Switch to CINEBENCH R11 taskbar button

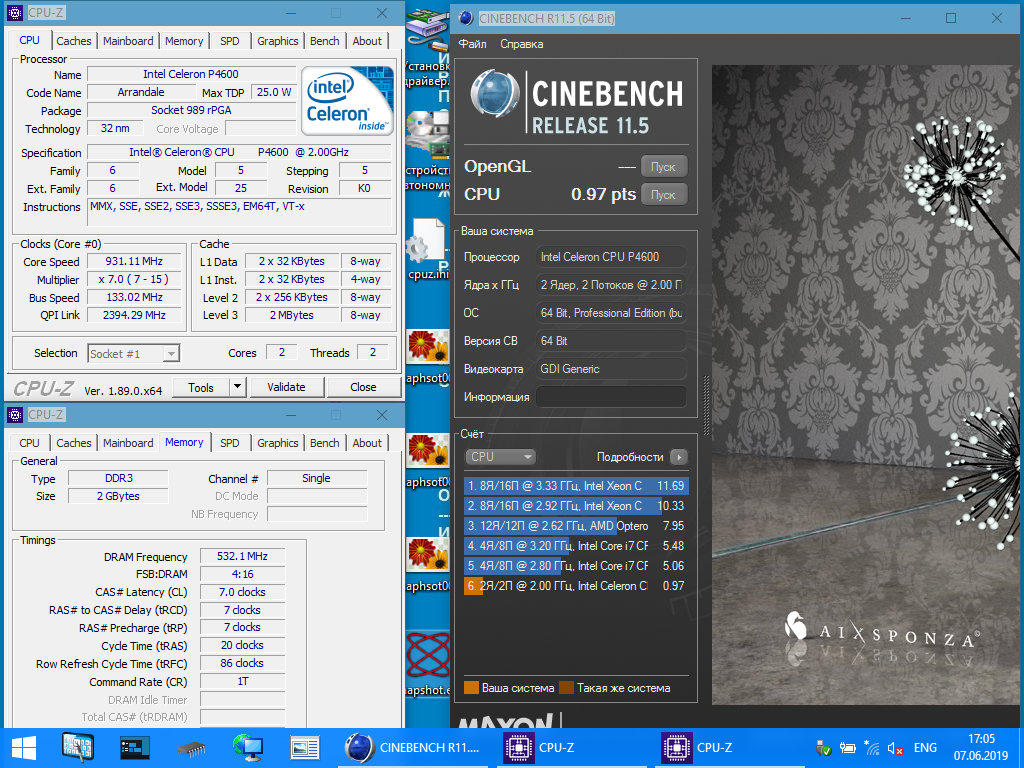tap(413, 748)
